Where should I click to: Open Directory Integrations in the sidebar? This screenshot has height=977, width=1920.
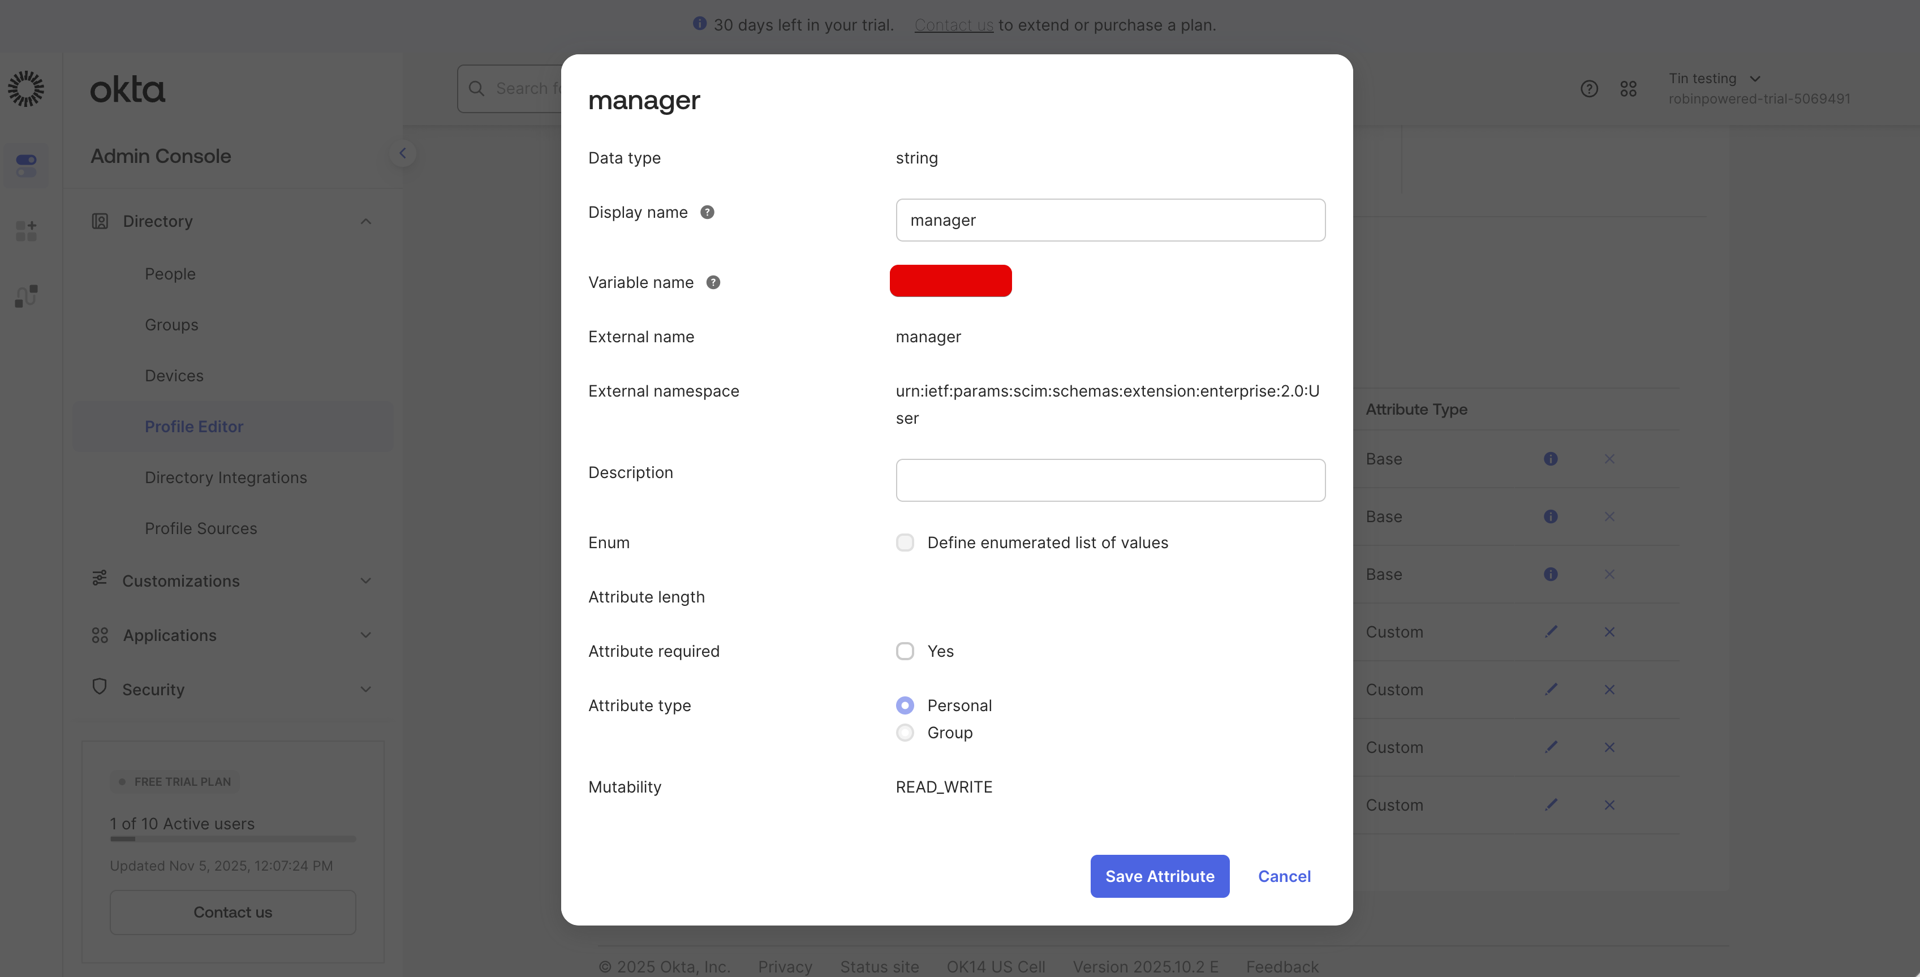coord(226,478)
